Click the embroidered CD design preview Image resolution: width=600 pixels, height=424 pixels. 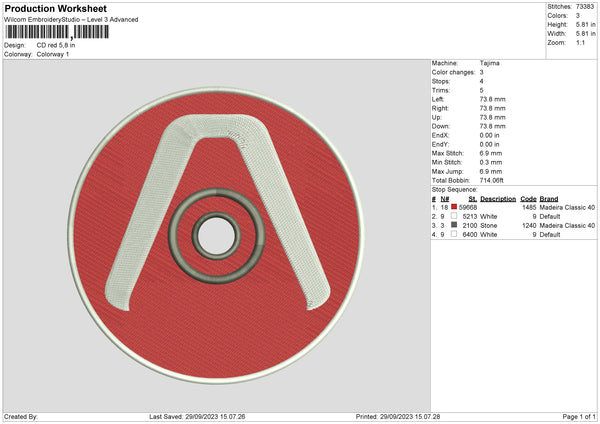216,235
